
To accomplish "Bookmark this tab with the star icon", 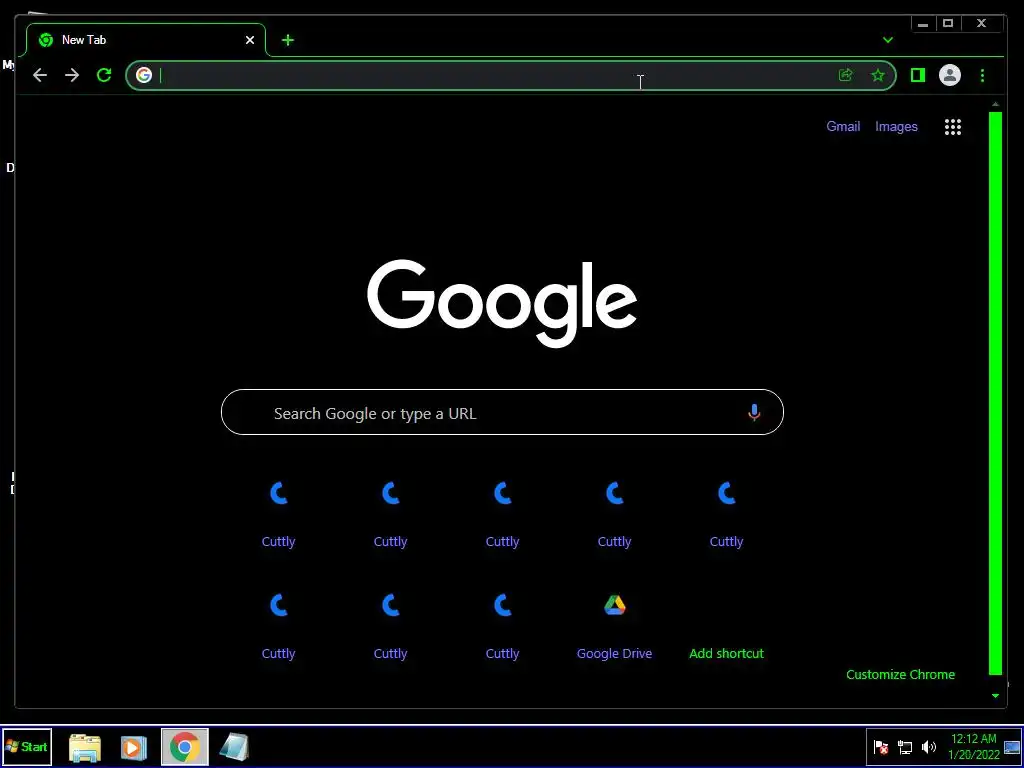I will tap(878, 75).
